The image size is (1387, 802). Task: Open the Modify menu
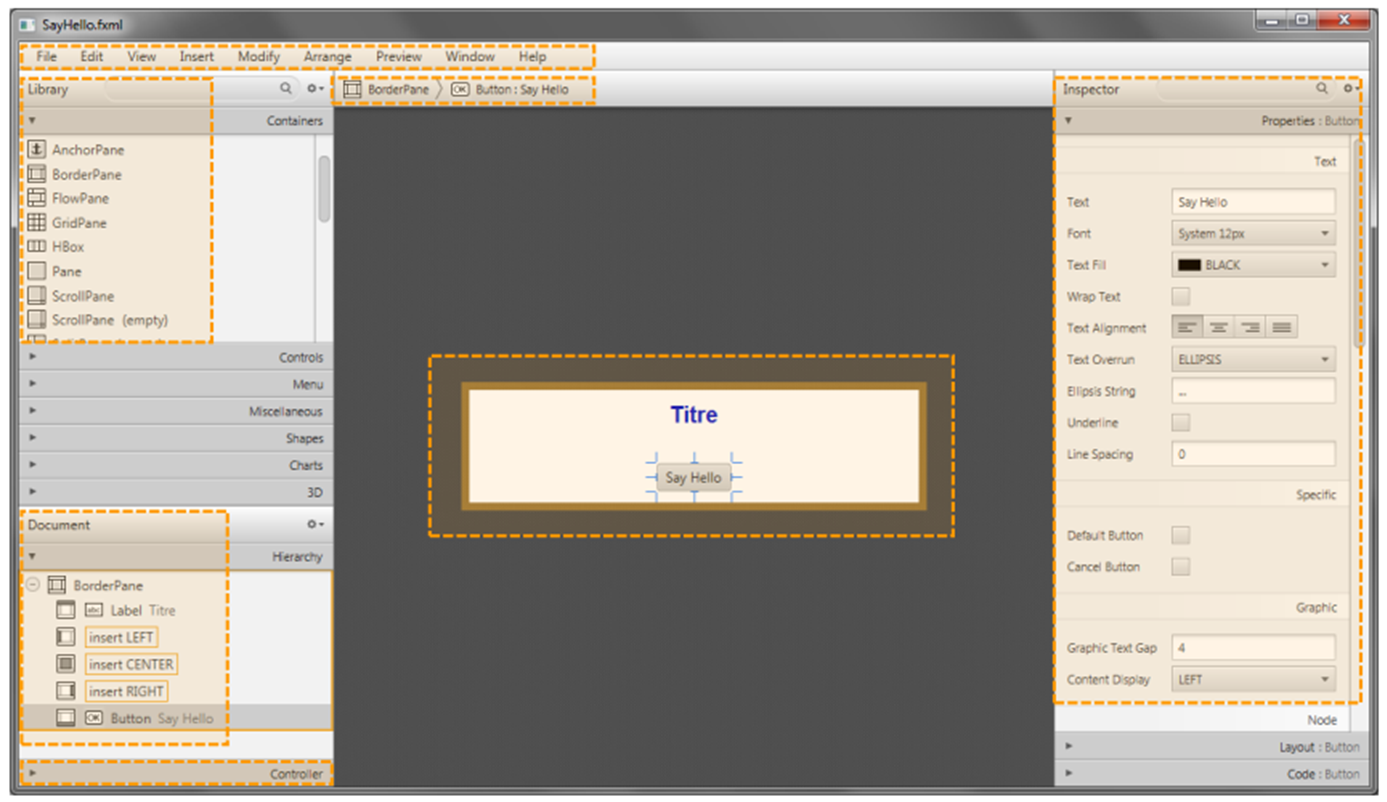click(258, 57)
